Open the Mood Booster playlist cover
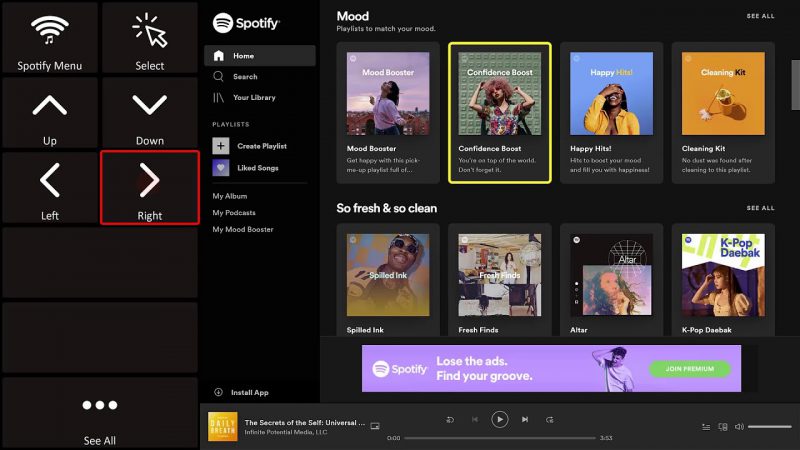The image size is (800, 450). click(x=388, y=93)
